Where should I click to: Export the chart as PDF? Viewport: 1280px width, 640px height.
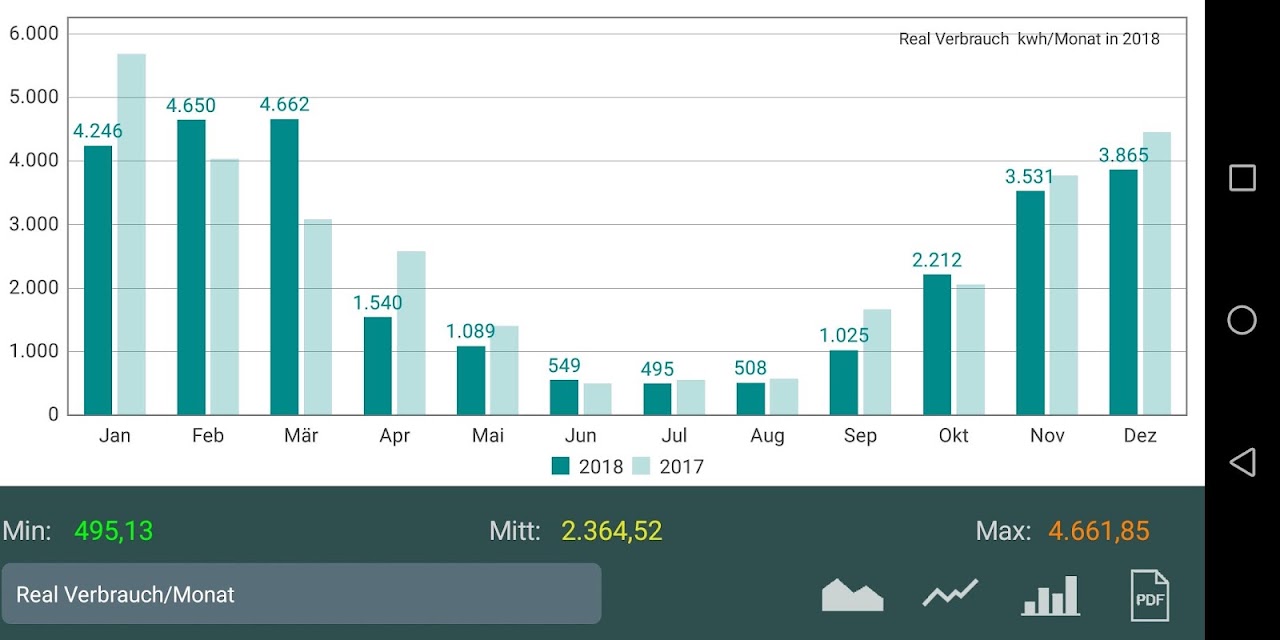click(x=1149, y=595)
